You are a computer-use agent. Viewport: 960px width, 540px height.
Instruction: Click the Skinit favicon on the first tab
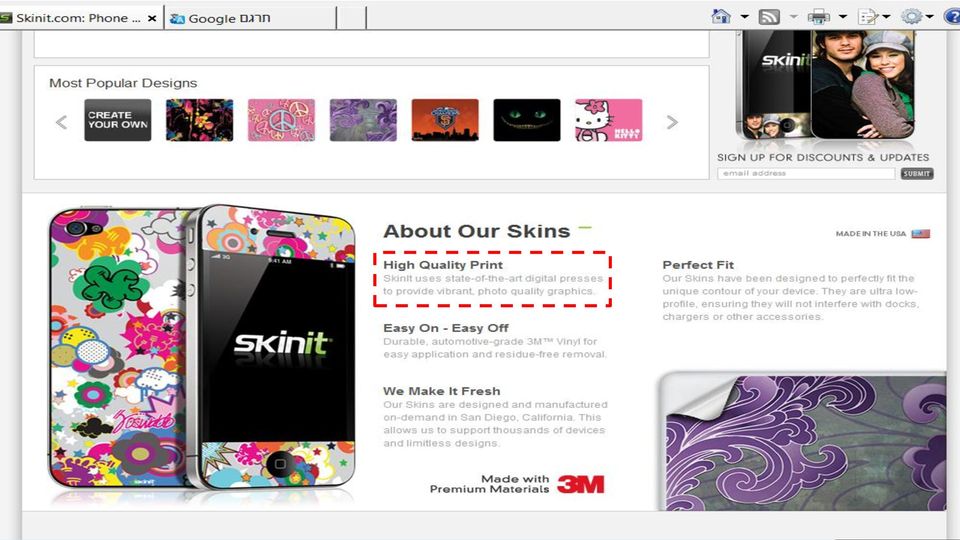pos(6,18)
